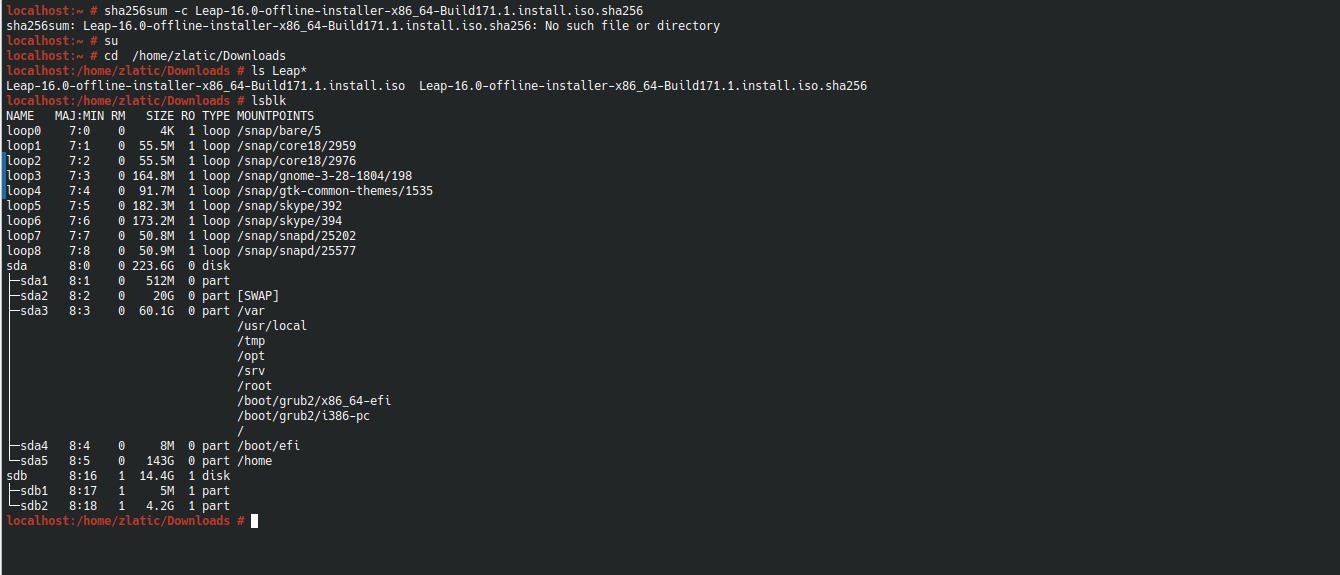Click the loop8 device name
Viewport: 1340px width, 575px height.
pyautogui.click(x=24, y=251)
